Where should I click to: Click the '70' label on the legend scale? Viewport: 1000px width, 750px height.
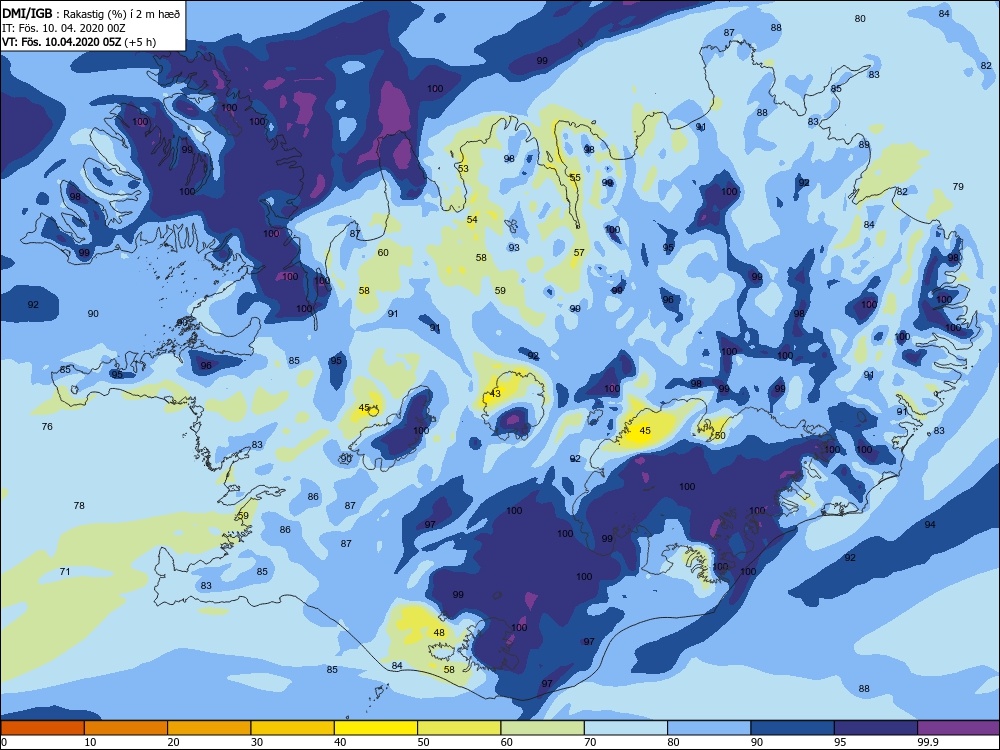pos(591,742)
